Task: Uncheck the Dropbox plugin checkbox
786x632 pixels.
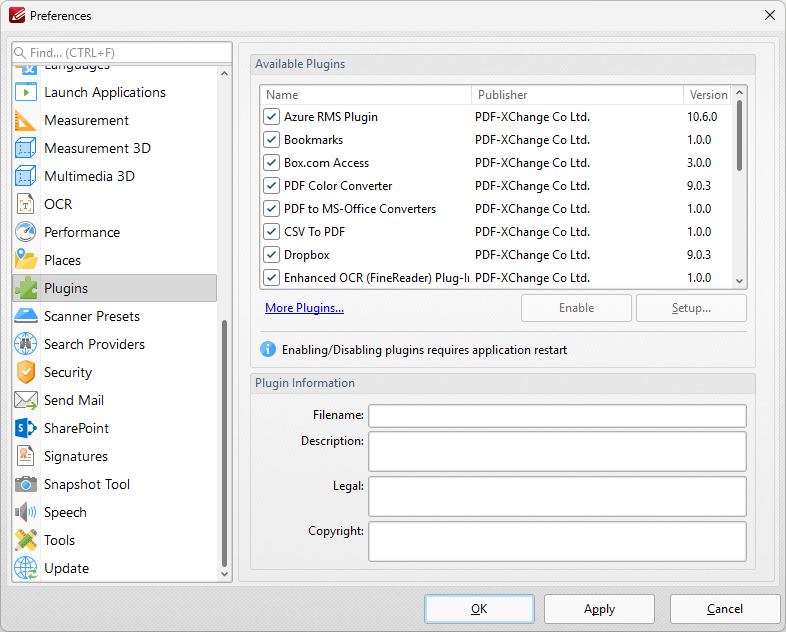Action: click(271, 255)
